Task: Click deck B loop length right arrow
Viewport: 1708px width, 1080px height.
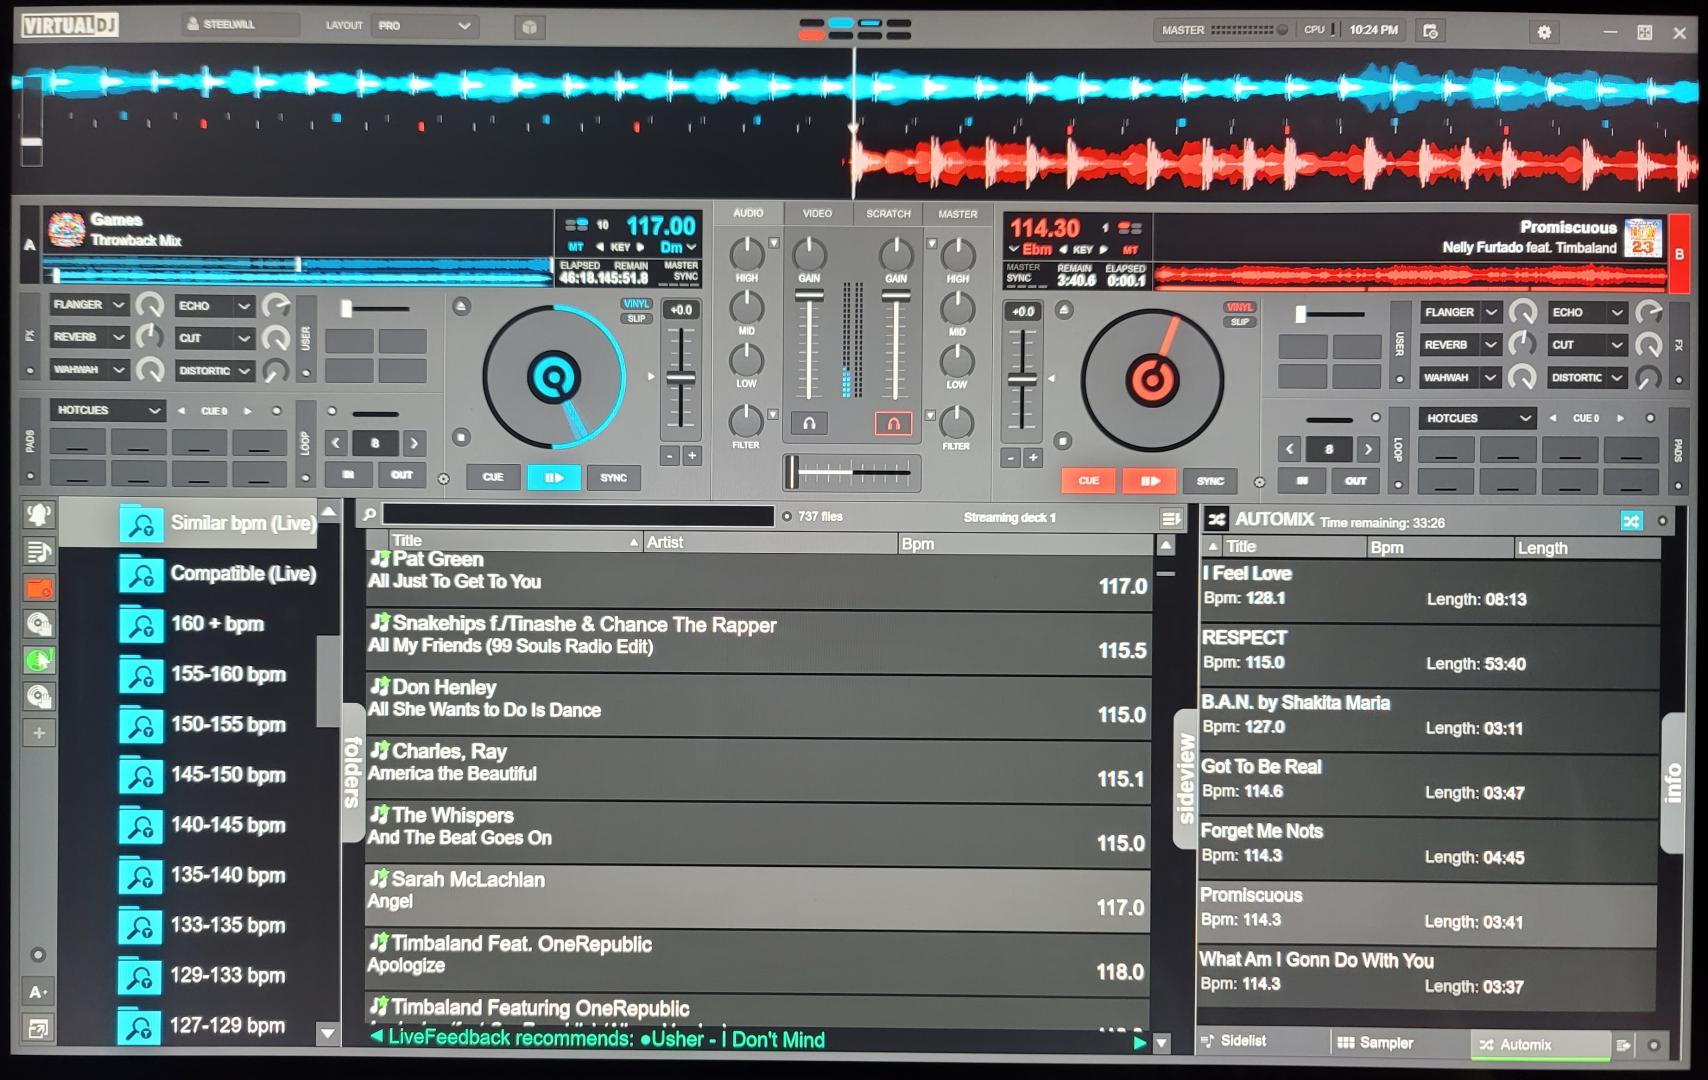Action: point(1368,449)
